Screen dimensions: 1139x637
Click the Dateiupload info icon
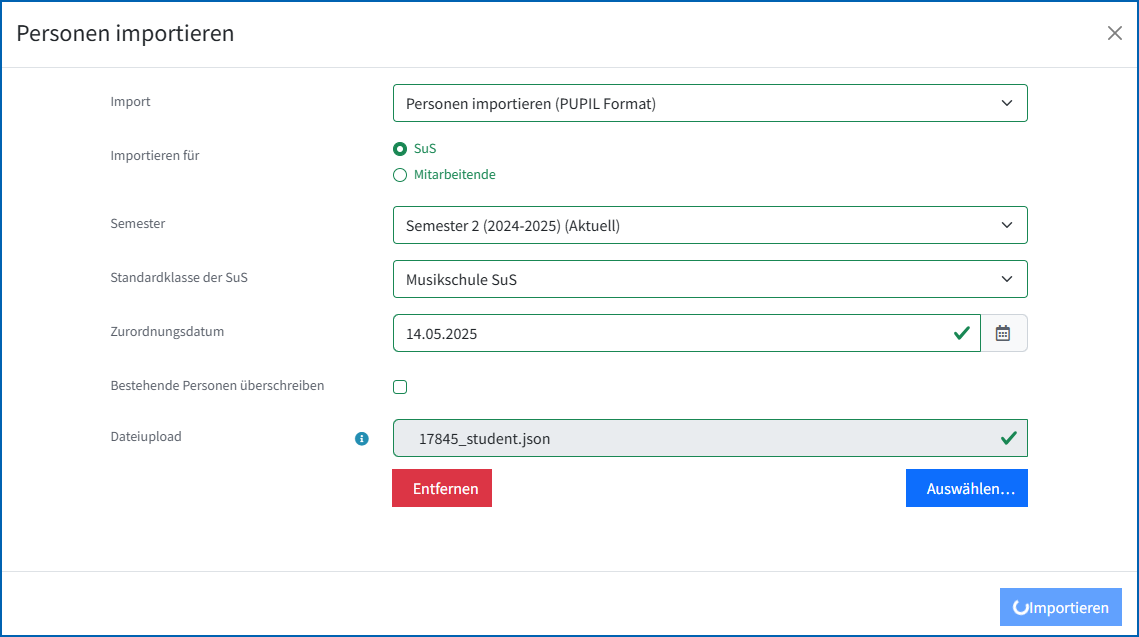(362, 438)
